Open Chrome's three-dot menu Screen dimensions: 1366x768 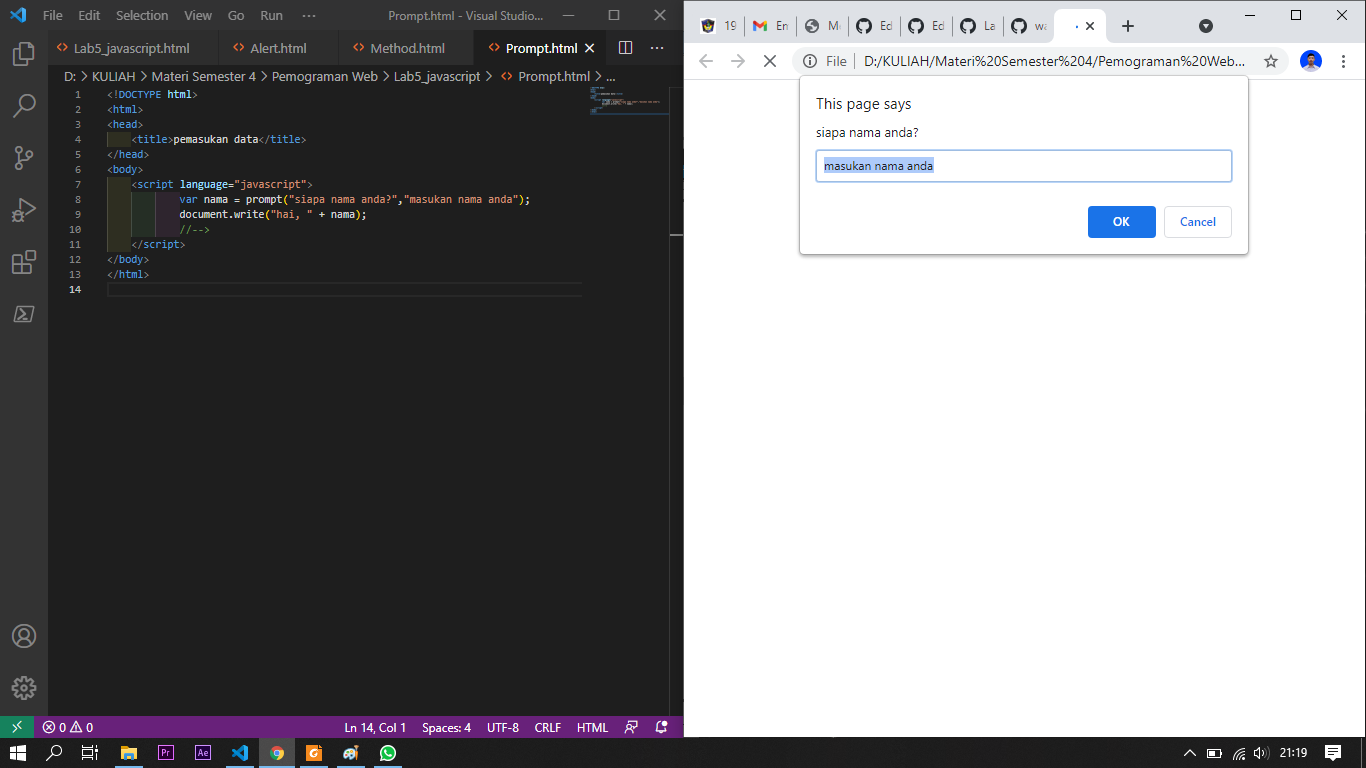pos(1343,61)
